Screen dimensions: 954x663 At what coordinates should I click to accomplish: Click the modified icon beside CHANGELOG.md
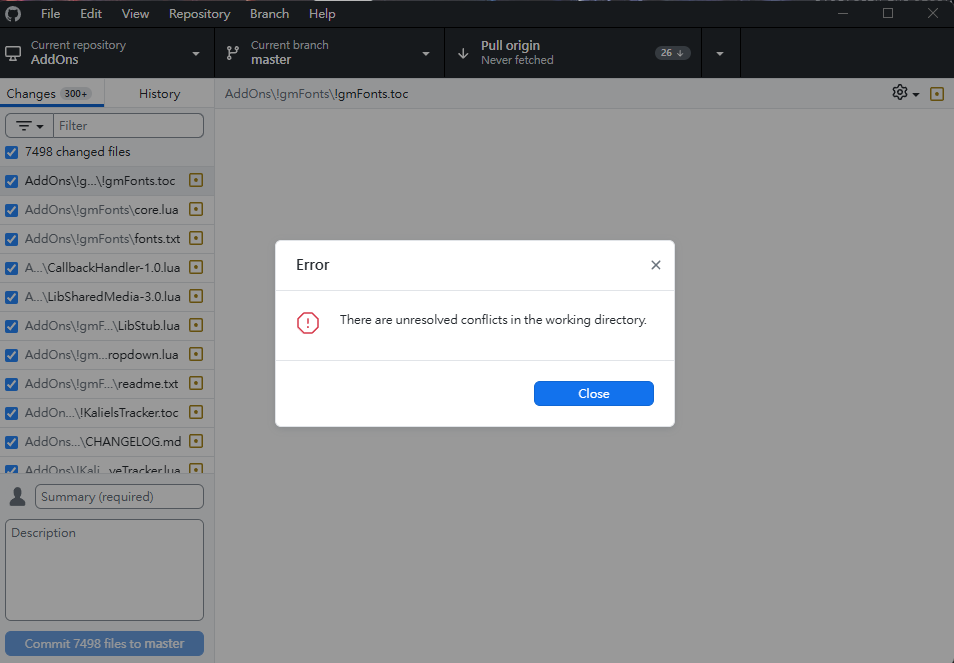(196, 441)
